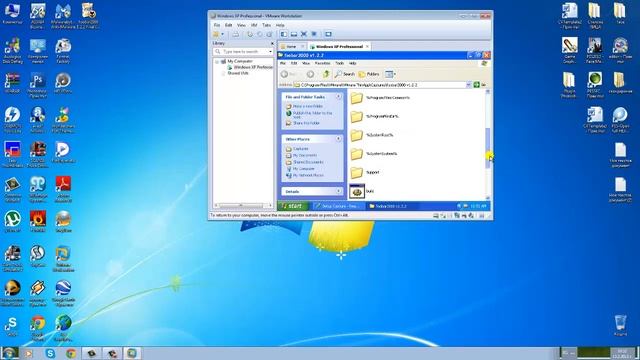This screenshot has width=640, height=360.
Task: Select the %SystemSystem% folder
Action: pyautogui.click(x=374, y=153)
